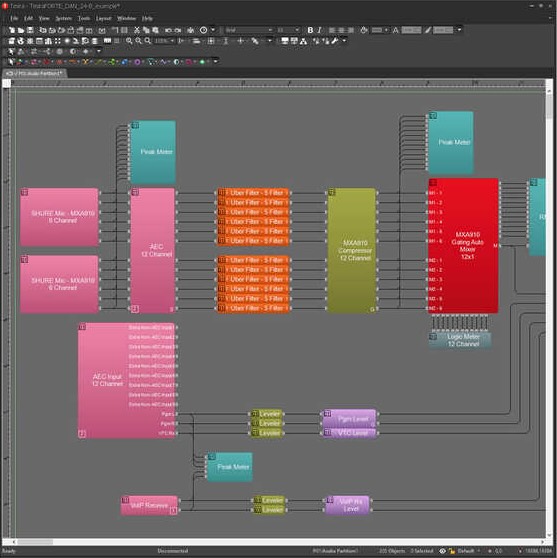Click the network tree icon
This screenshot has width=557, height=558.
(304, 41)
